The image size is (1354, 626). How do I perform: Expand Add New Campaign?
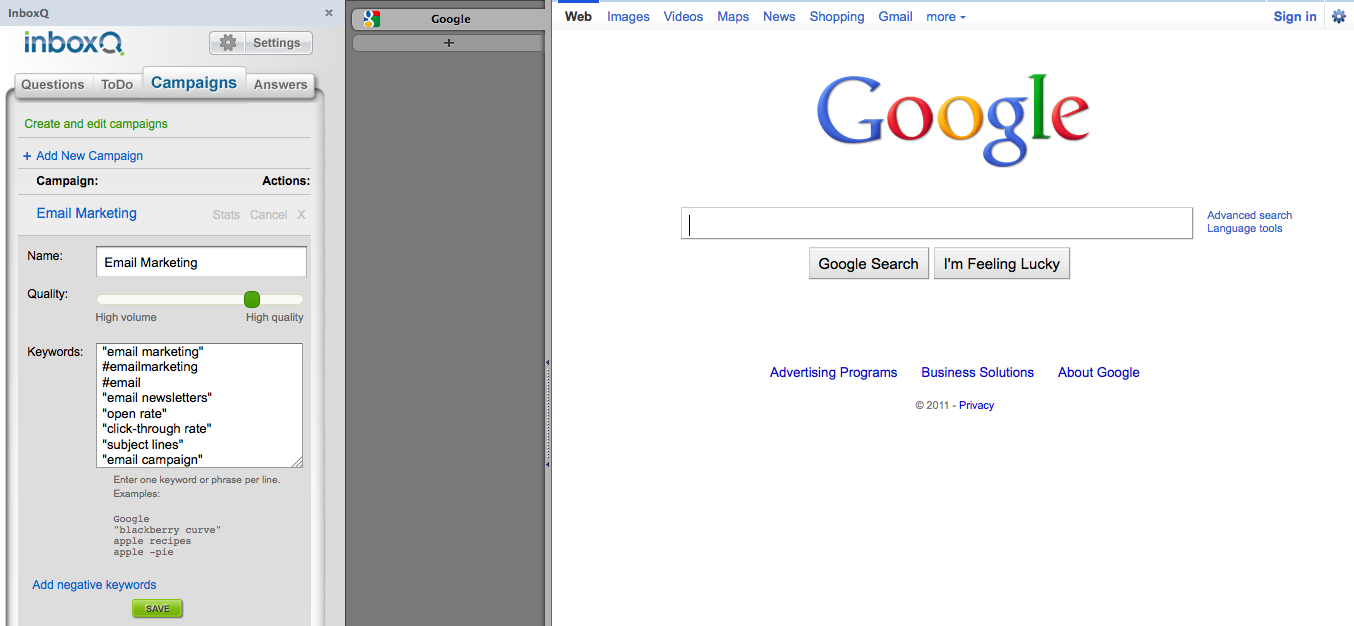[83, 156]
